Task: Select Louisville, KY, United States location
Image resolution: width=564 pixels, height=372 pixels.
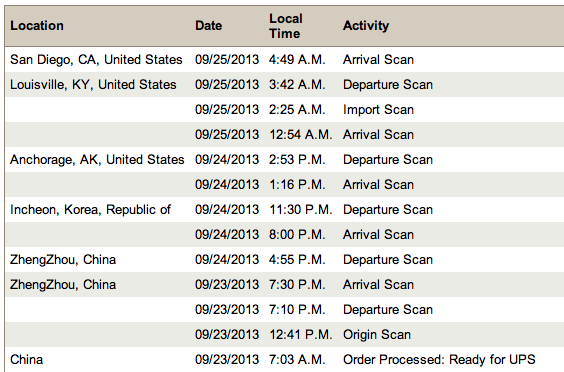Action: pos(93,85)
